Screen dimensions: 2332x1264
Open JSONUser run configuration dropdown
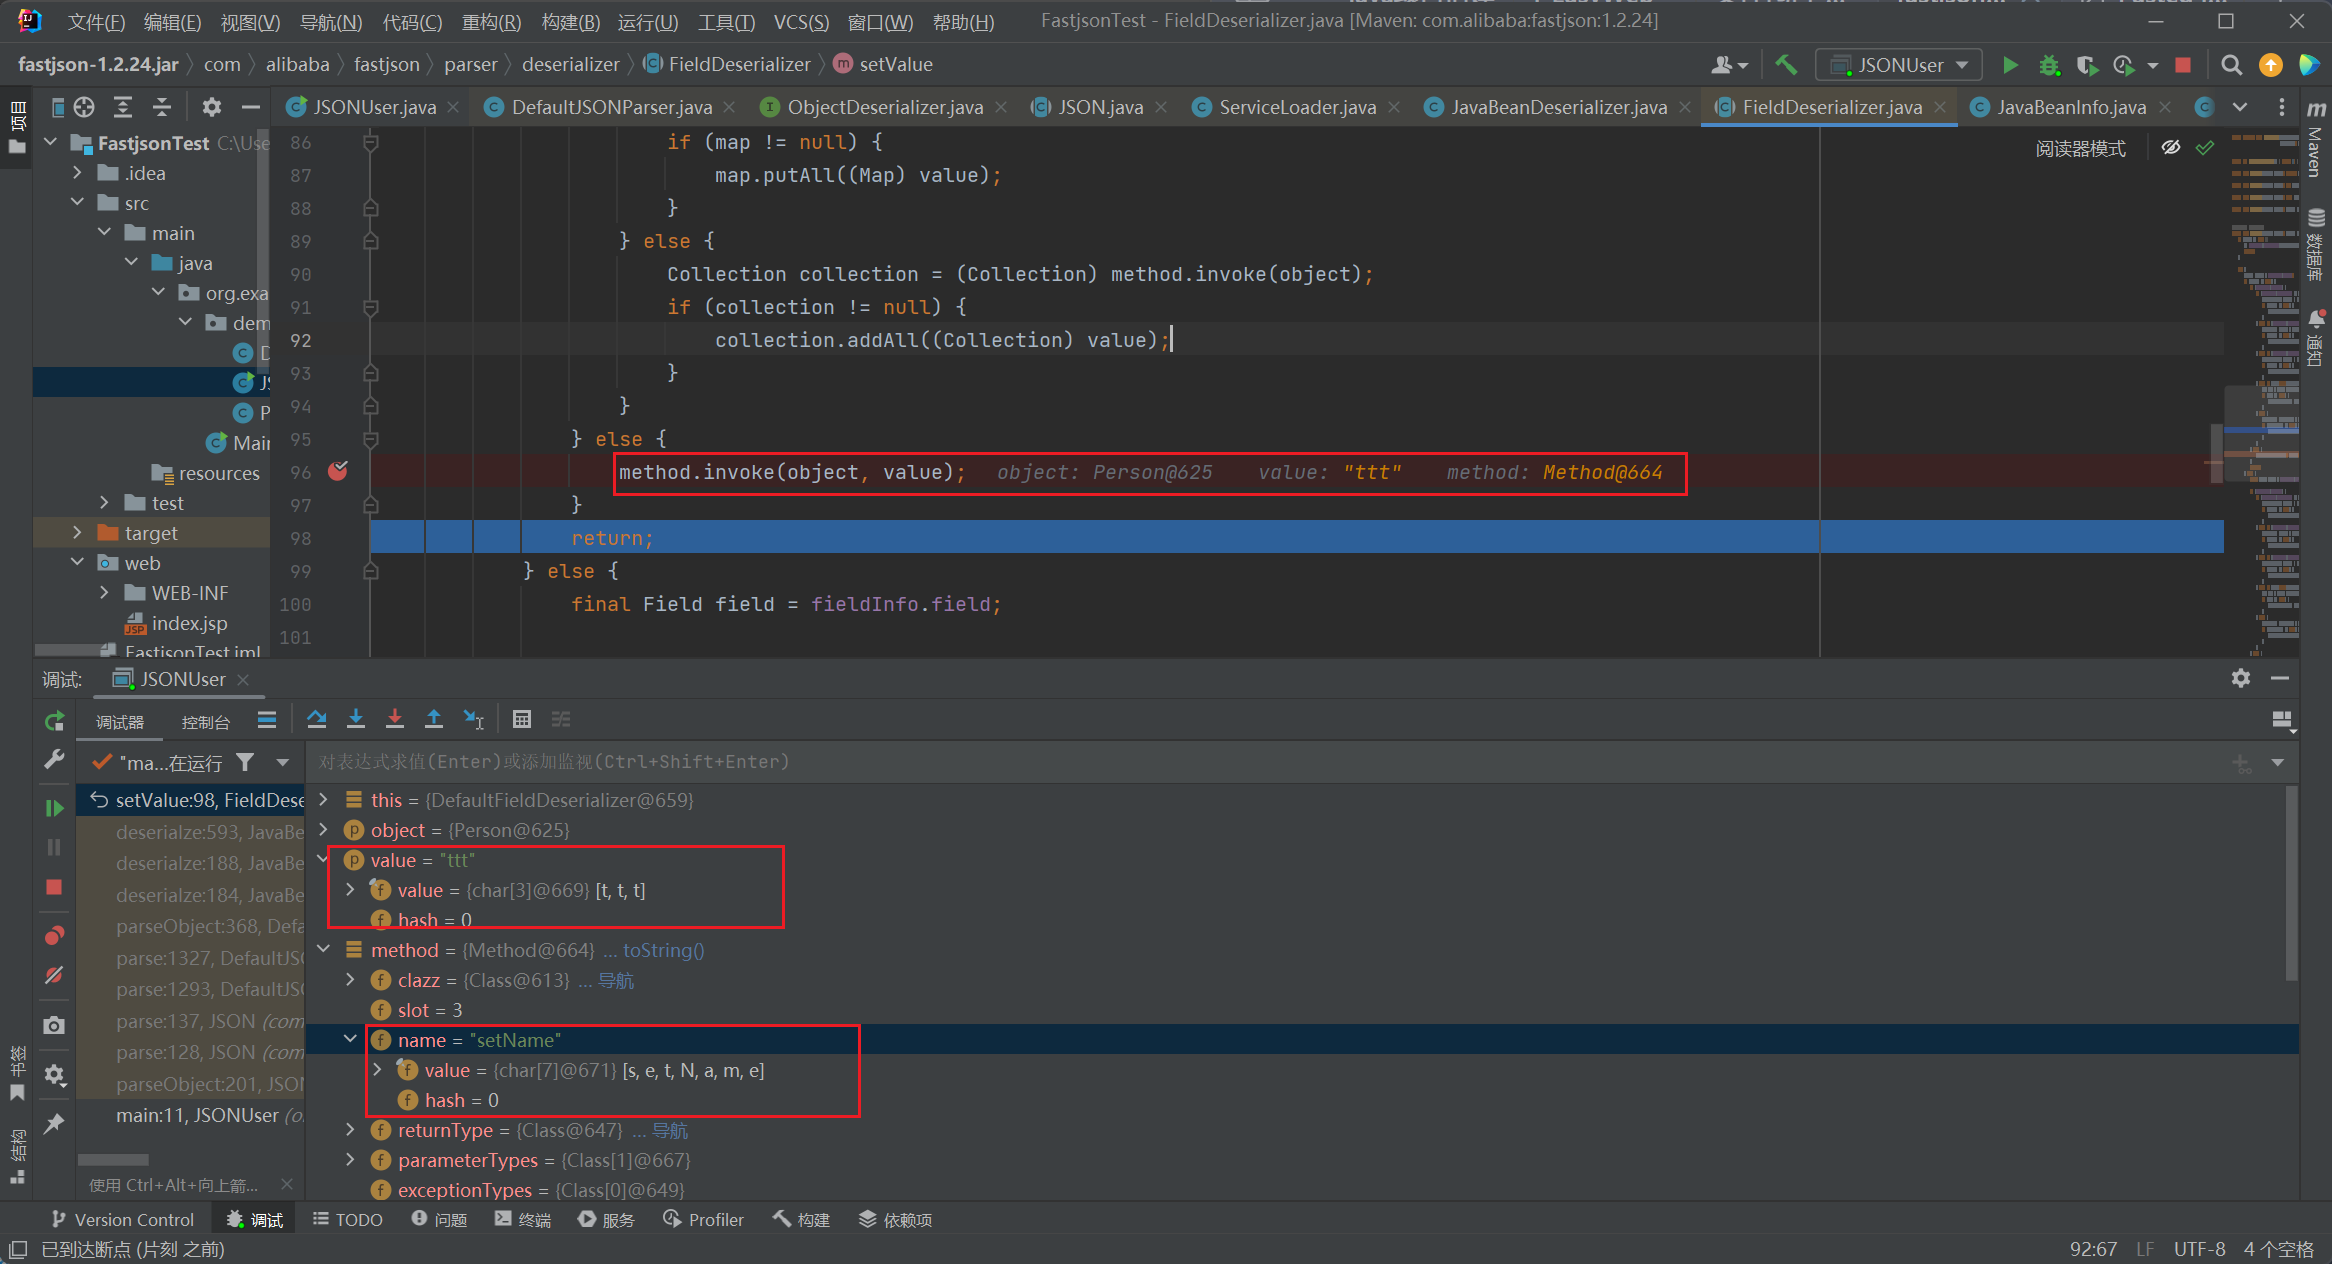1899,65
